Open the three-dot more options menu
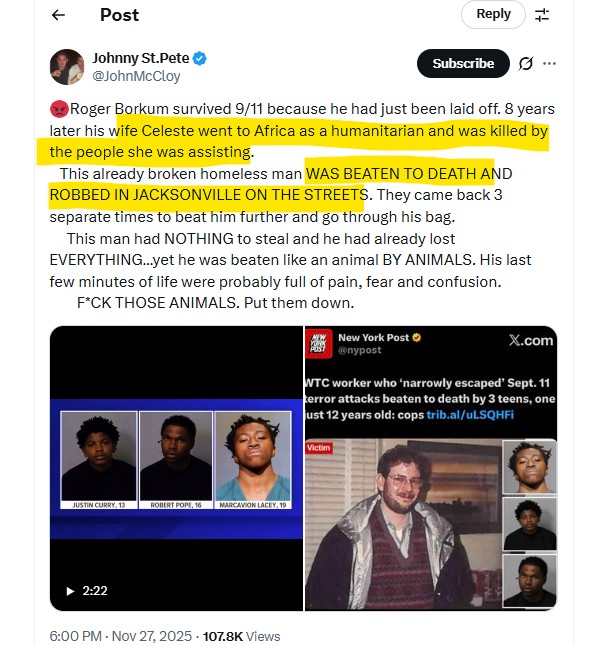This screenshot has height=645, width=594. [550, 63]
